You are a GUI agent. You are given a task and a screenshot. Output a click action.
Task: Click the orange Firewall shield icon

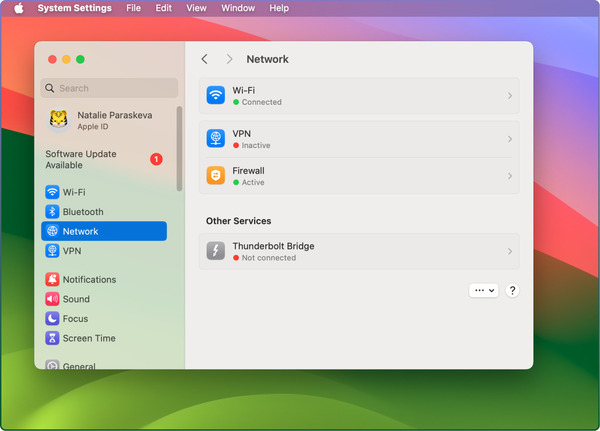(216, 175)
